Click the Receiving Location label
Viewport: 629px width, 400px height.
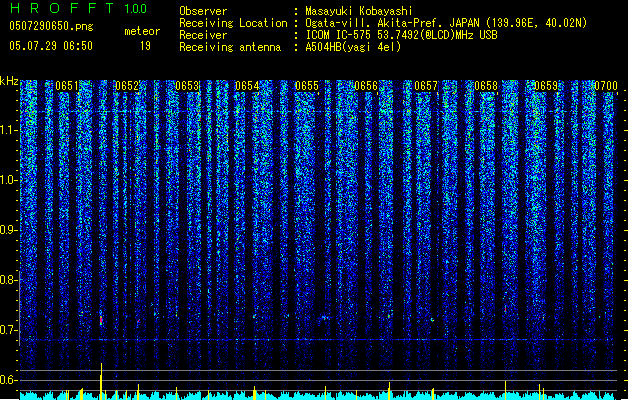point(233,23)
